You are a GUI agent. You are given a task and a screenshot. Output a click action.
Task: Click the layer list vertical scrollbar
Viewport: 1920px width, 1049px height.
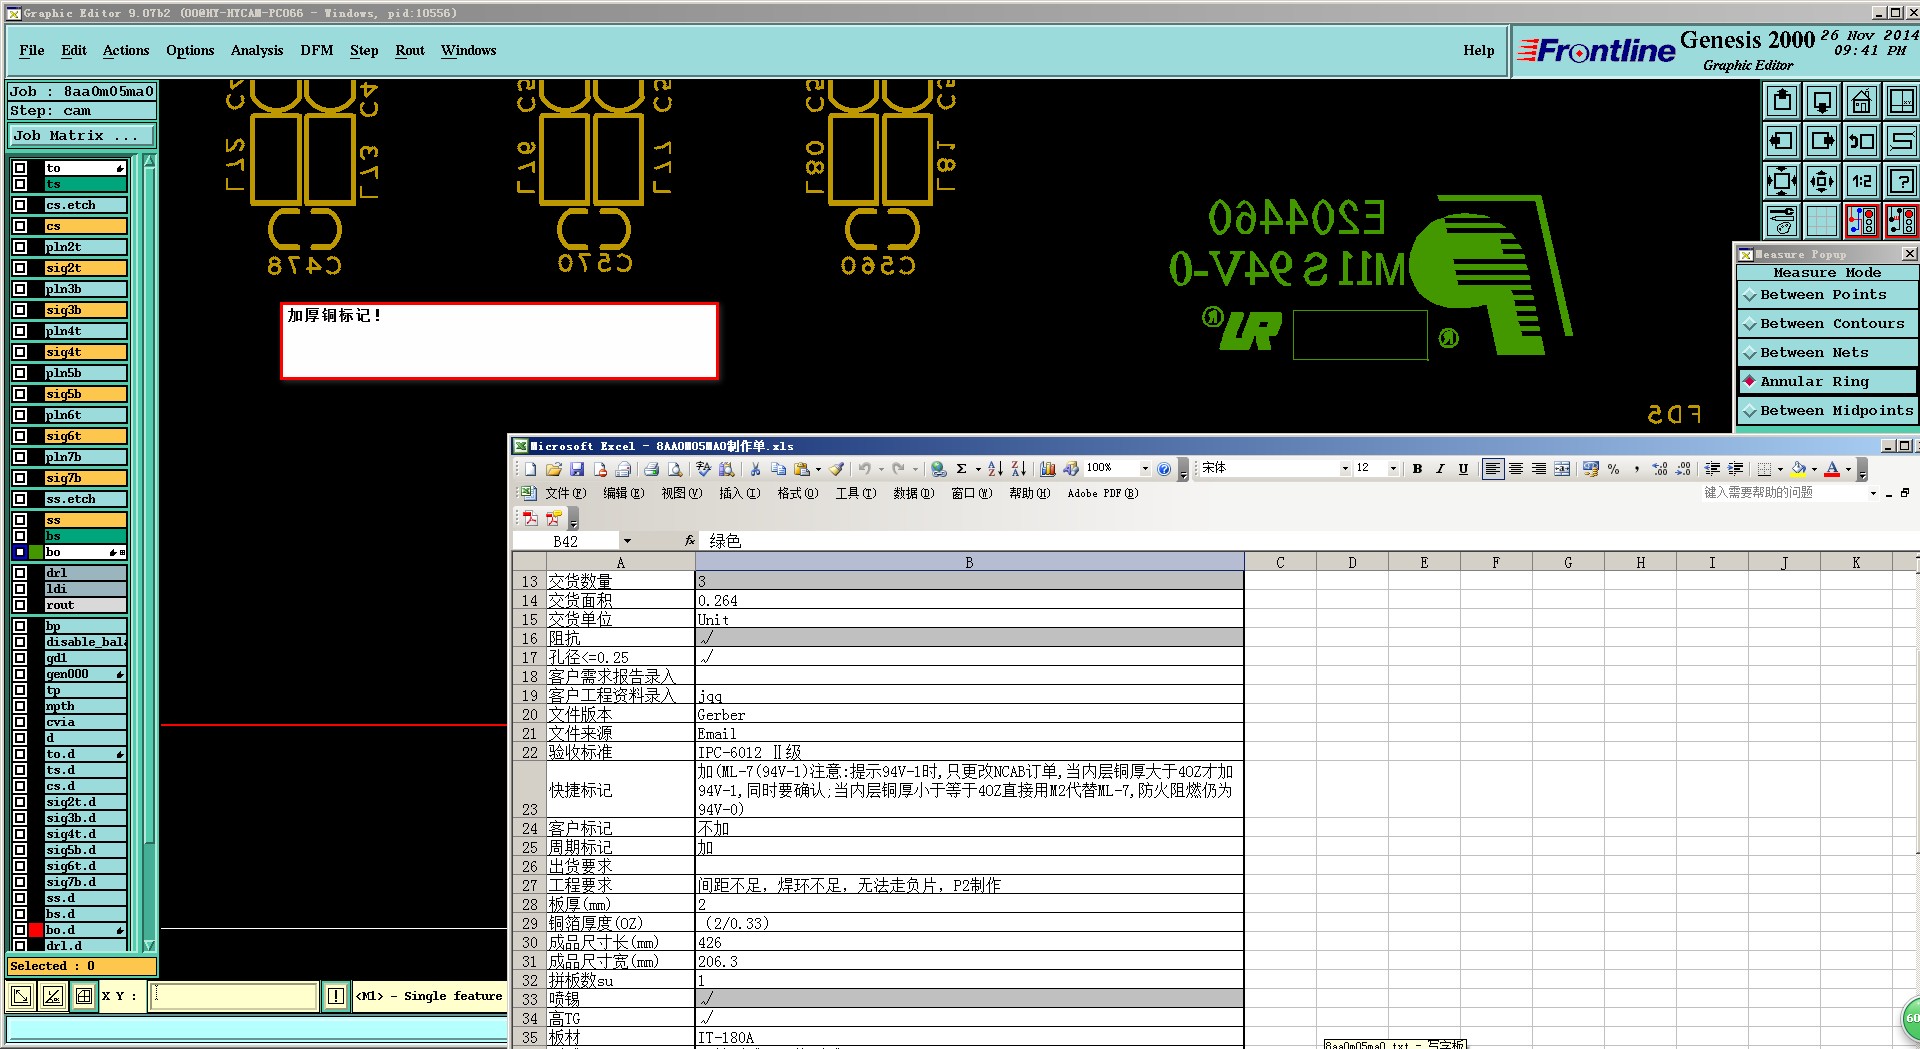[x=149, y=552]
